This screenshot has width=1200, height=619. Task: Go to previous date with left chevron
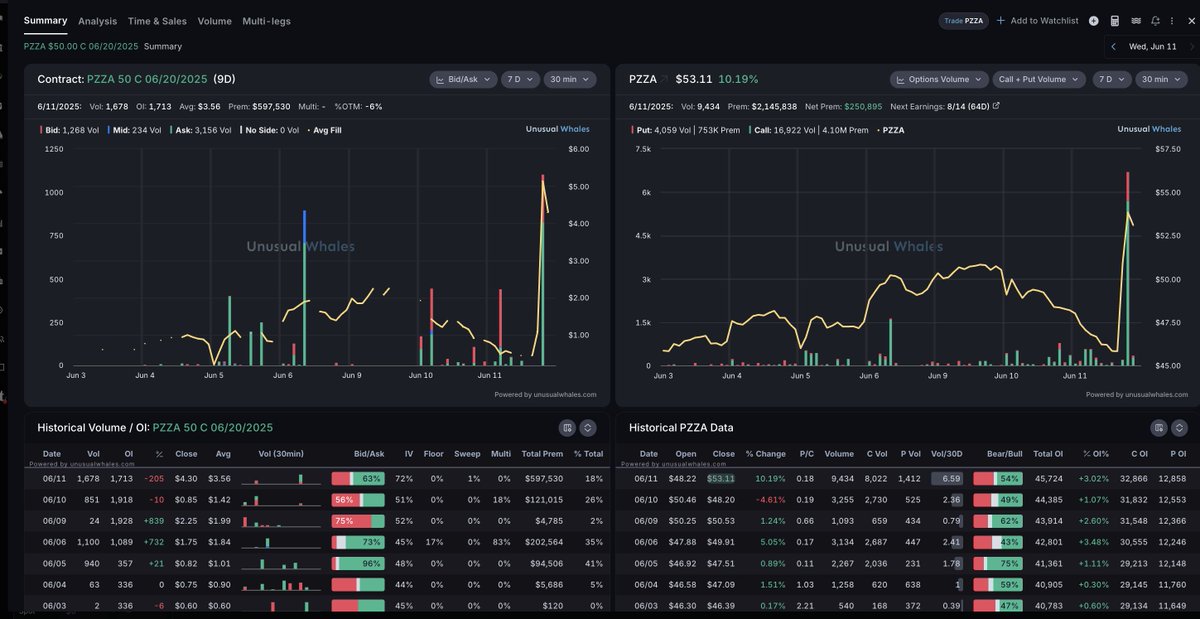tap(1114, 46)
